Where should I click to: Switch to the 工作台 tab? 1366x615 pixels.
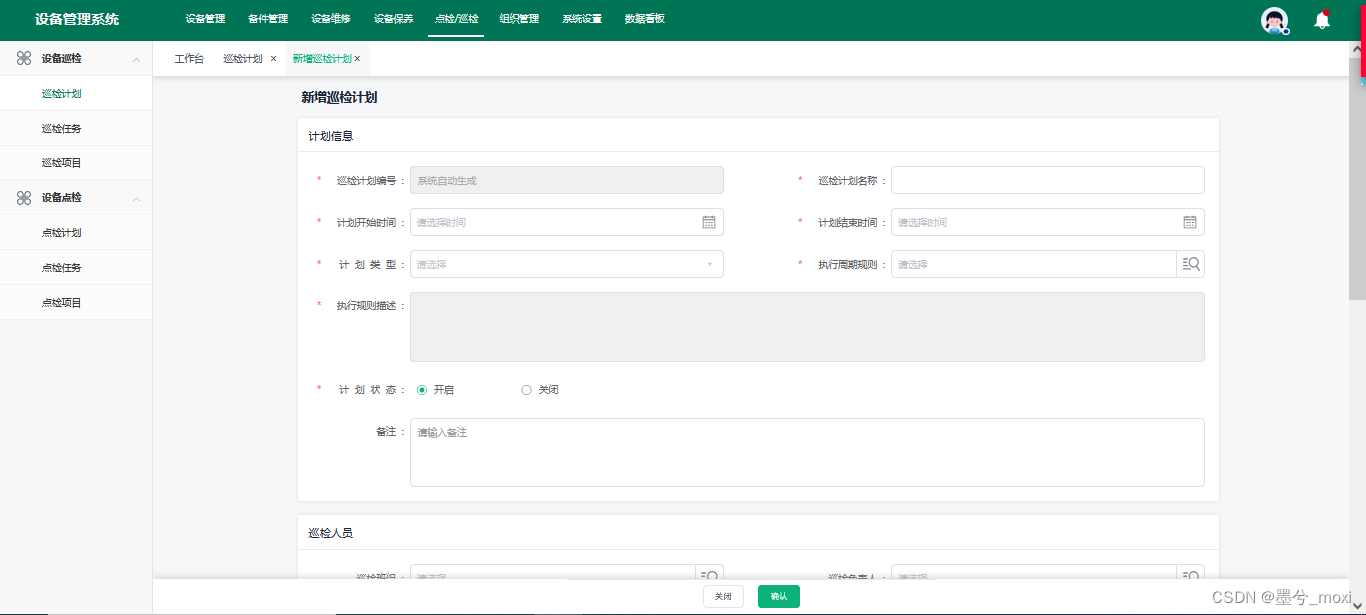pos(189,59)
